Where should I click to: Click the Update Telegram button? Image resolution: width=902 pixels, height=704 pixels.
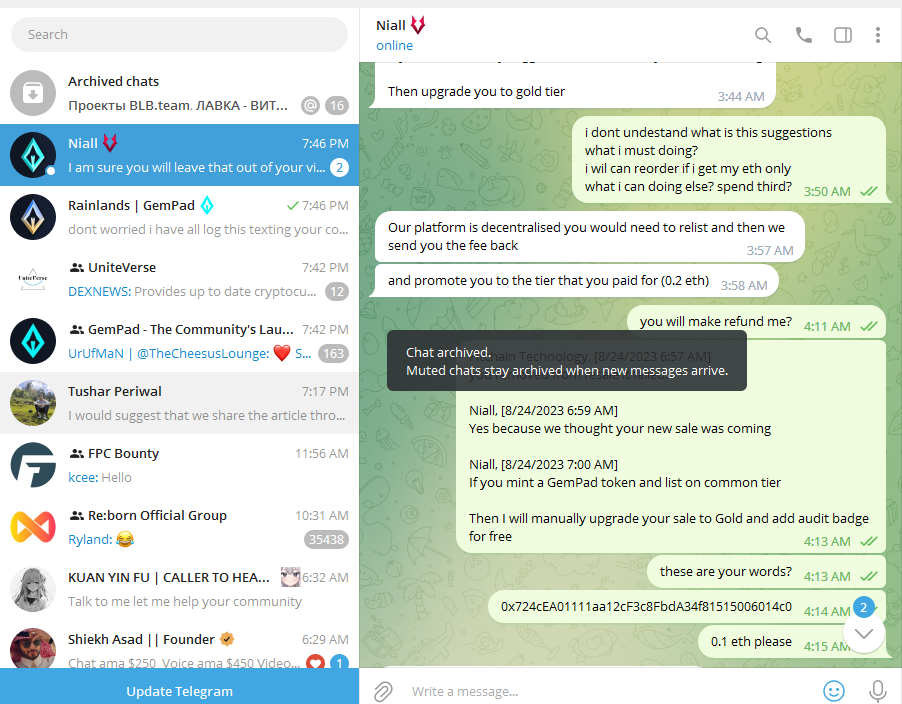(179, 691)
